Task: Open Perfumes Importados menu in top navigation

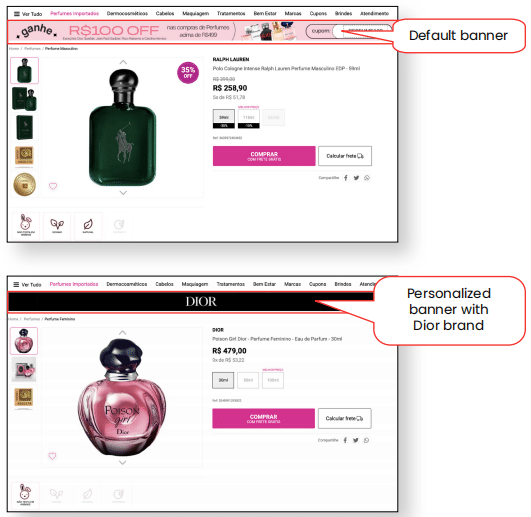Action: coord(75,14)
